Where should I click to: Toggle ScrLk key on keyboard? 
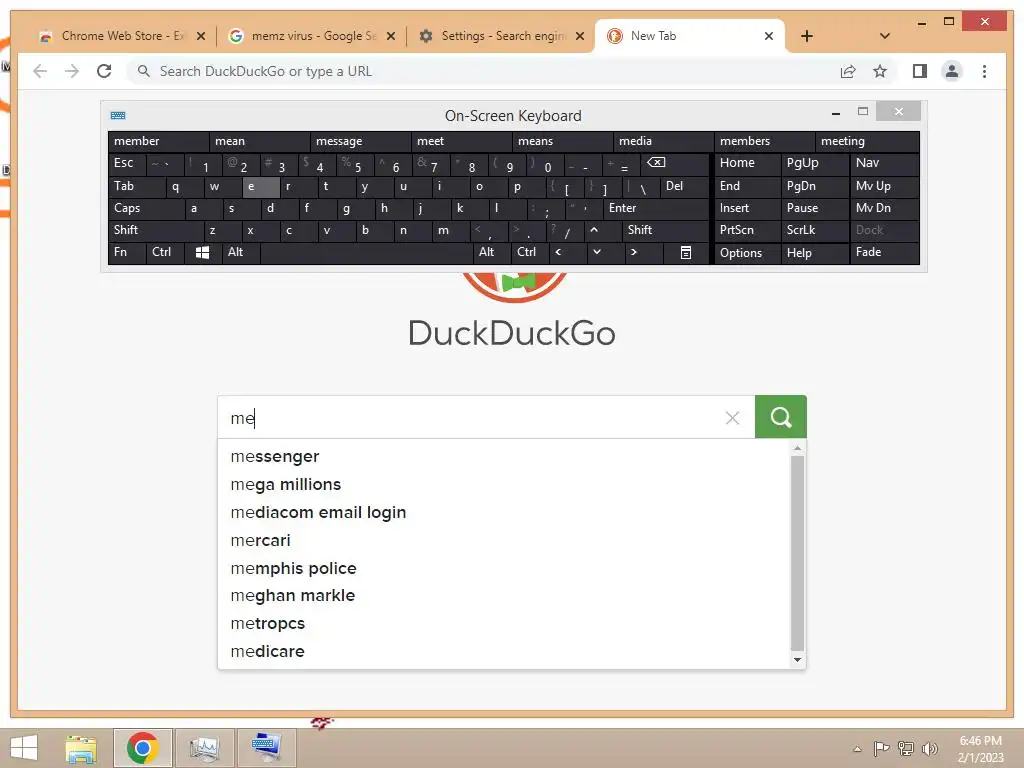pyautogui.click(x=814, y=230)
